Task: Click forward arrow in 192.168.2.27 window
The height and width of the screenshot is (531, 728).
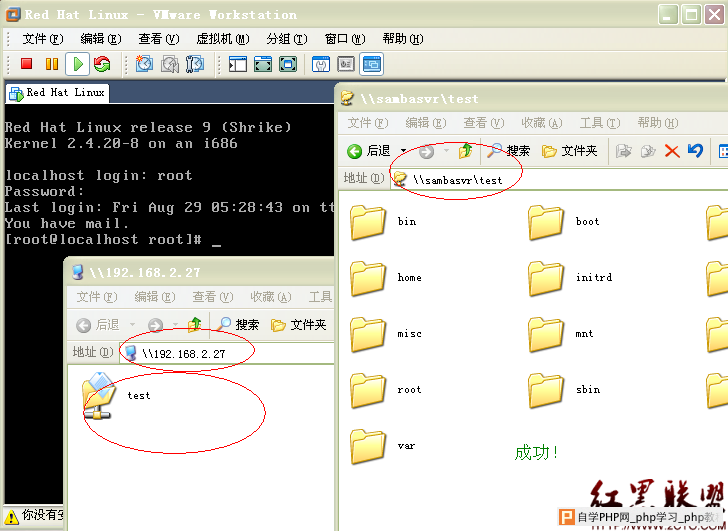Action: (x=156, y=325)
